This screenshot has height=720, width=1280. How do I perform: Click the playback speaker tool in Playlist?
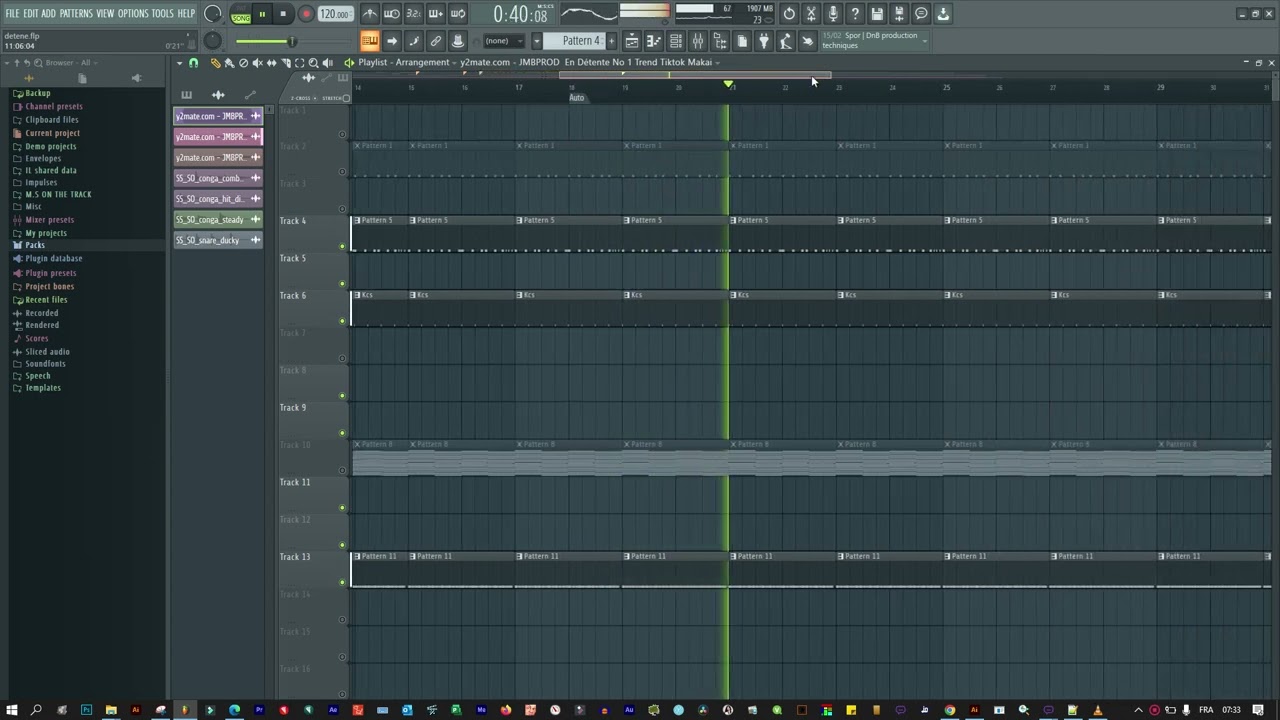[x=327, y=63]
